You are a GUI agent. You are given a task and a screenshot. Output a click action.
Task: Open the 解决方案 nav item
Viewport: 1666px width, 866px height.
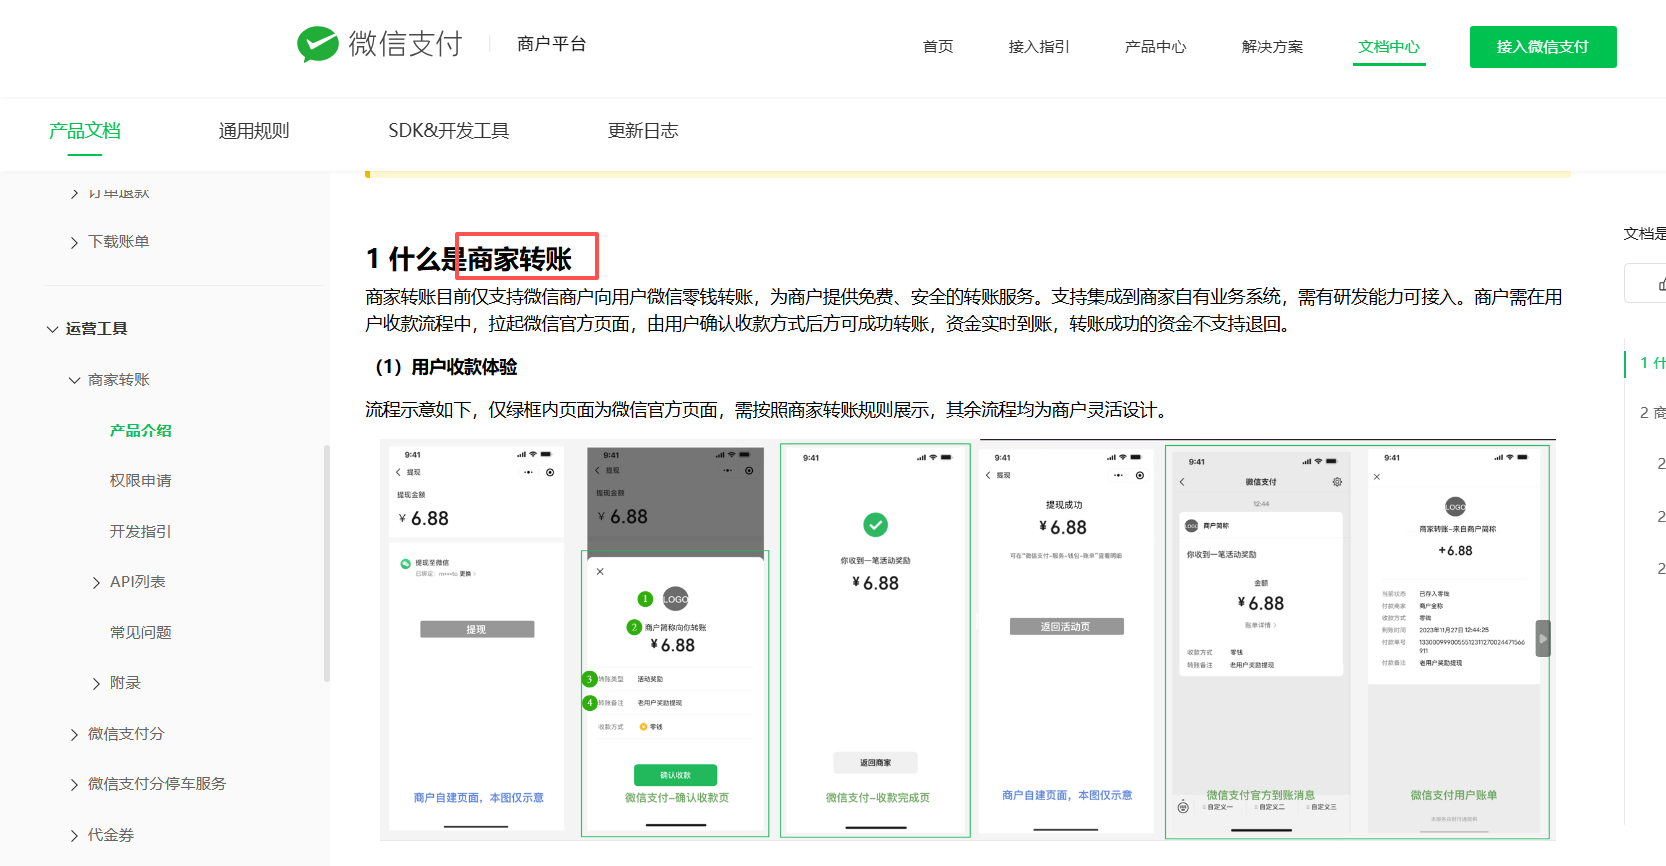point(1272,47)
